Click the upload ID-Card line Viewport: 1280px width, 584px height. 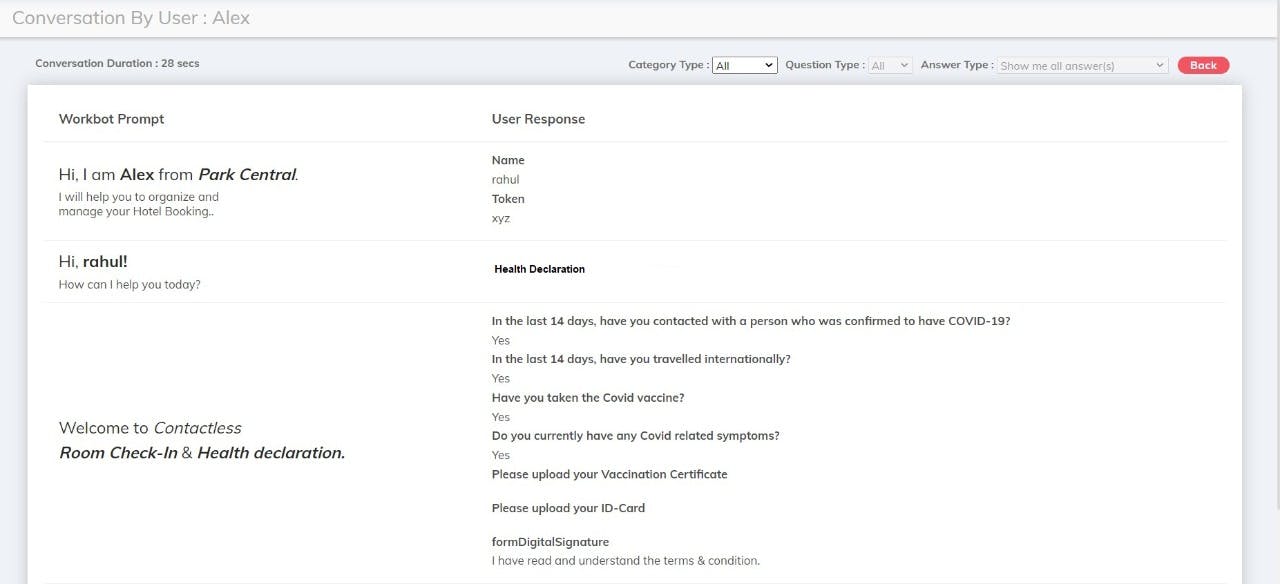568,508
